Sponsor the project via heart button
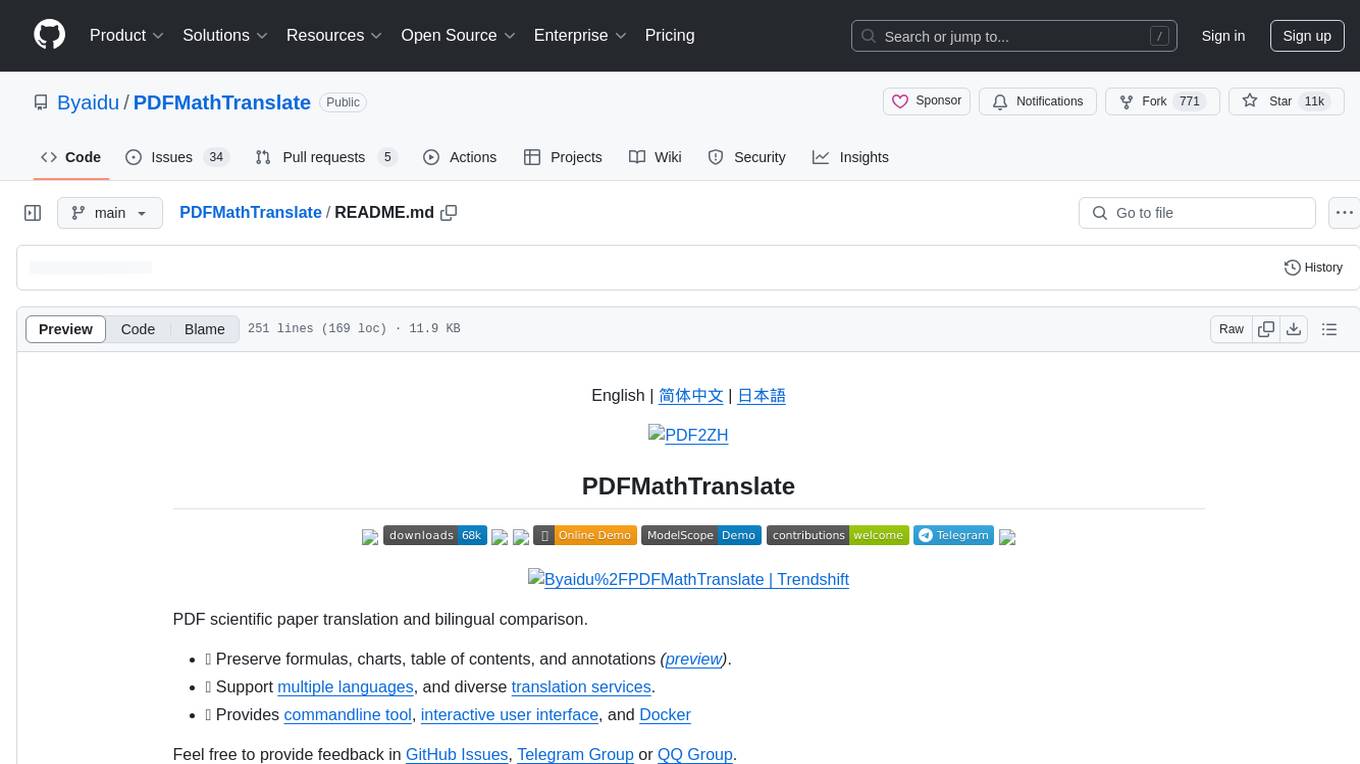1360x764 pixels. pyautogui.click(x=927, y=101)
